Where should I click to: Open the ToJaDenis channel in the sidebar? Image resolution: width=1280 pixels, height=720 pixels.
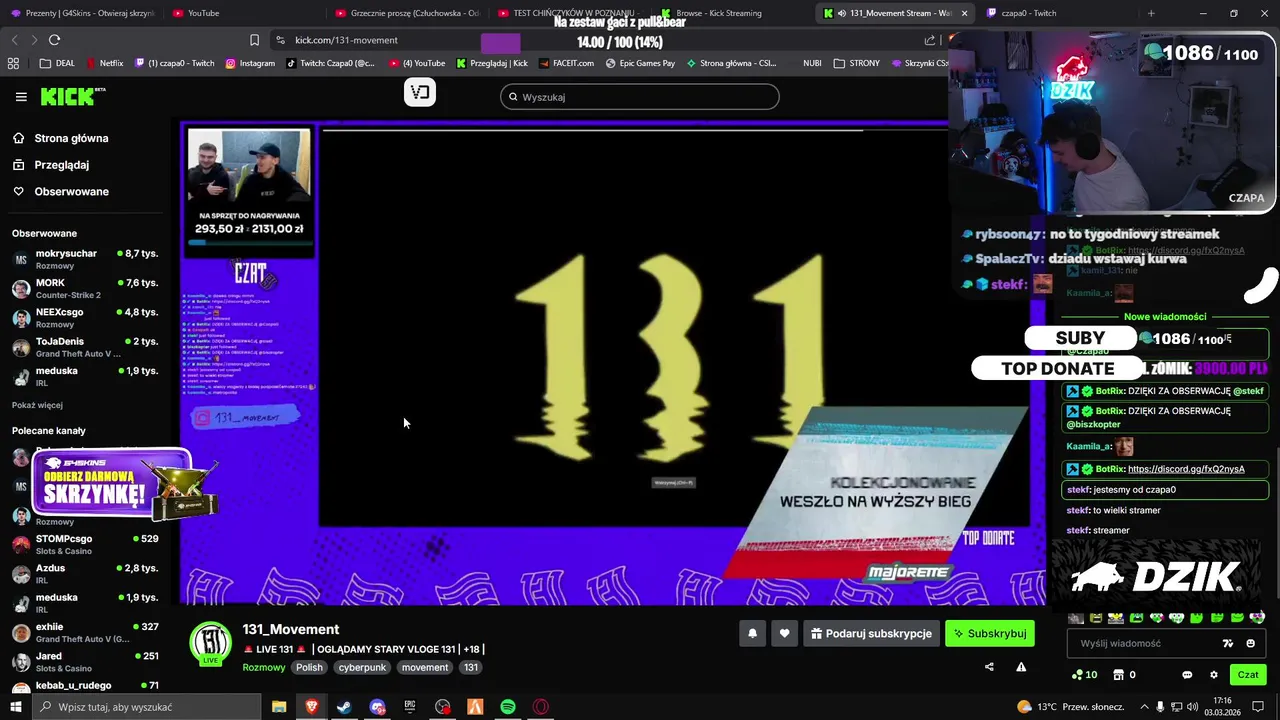point(85,347)
